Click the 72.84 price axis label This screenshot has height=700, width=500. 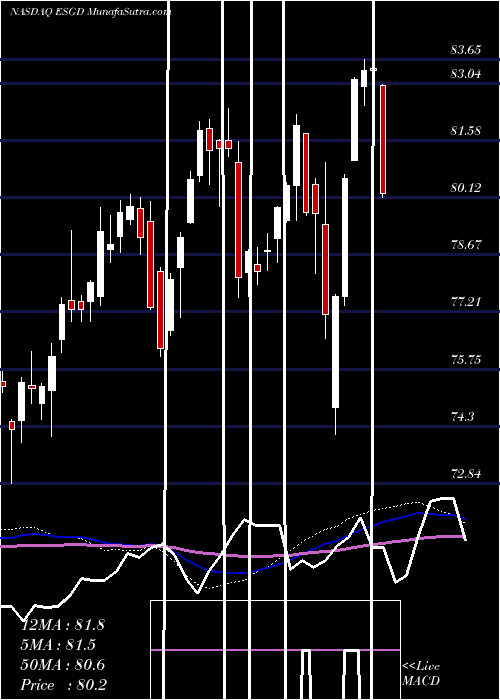[466, 474]
